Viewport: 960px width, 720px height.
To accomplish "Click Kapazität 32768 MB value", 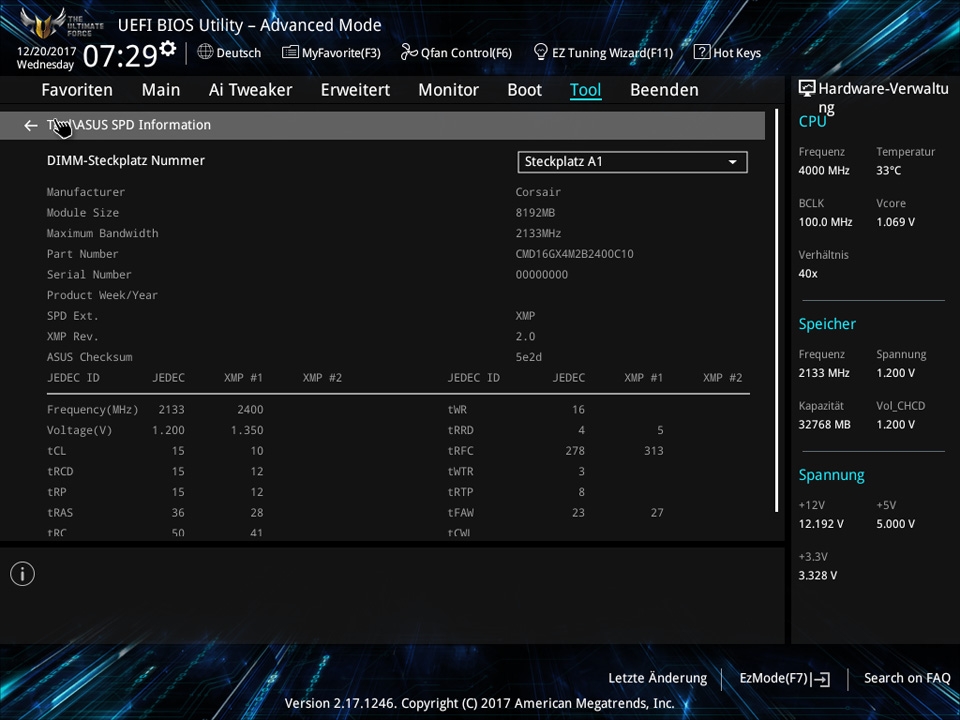I will tap(824, 424).
